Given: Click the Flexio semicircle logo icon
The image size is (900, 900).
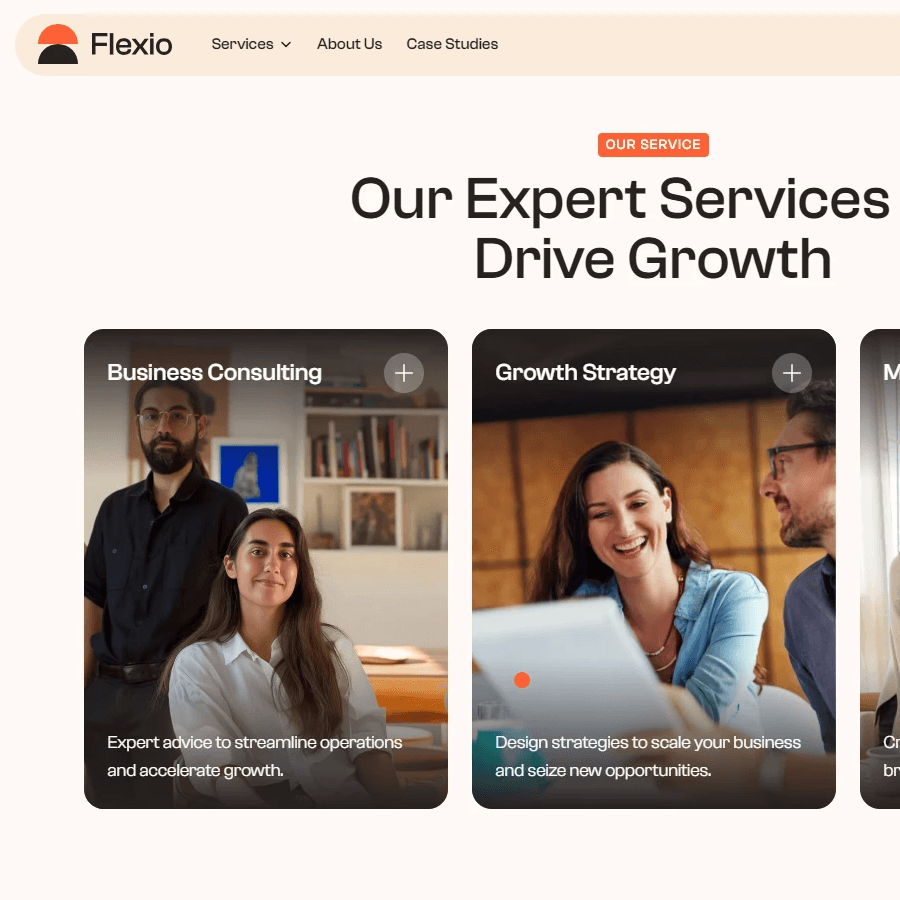Looking at the screenshot, I should [57, 44].
